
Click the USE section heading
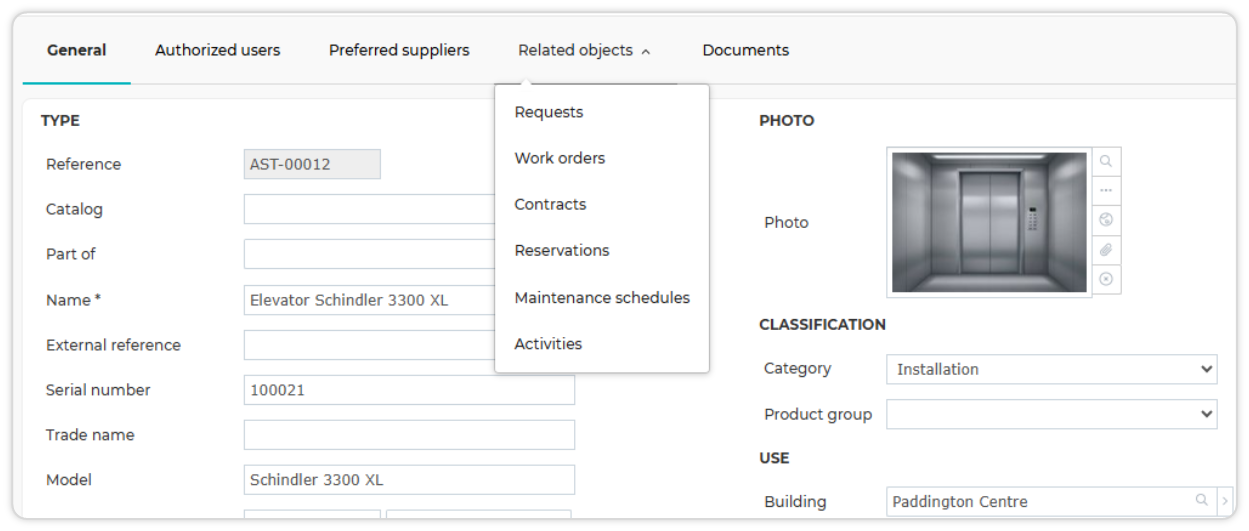[774, 458]
